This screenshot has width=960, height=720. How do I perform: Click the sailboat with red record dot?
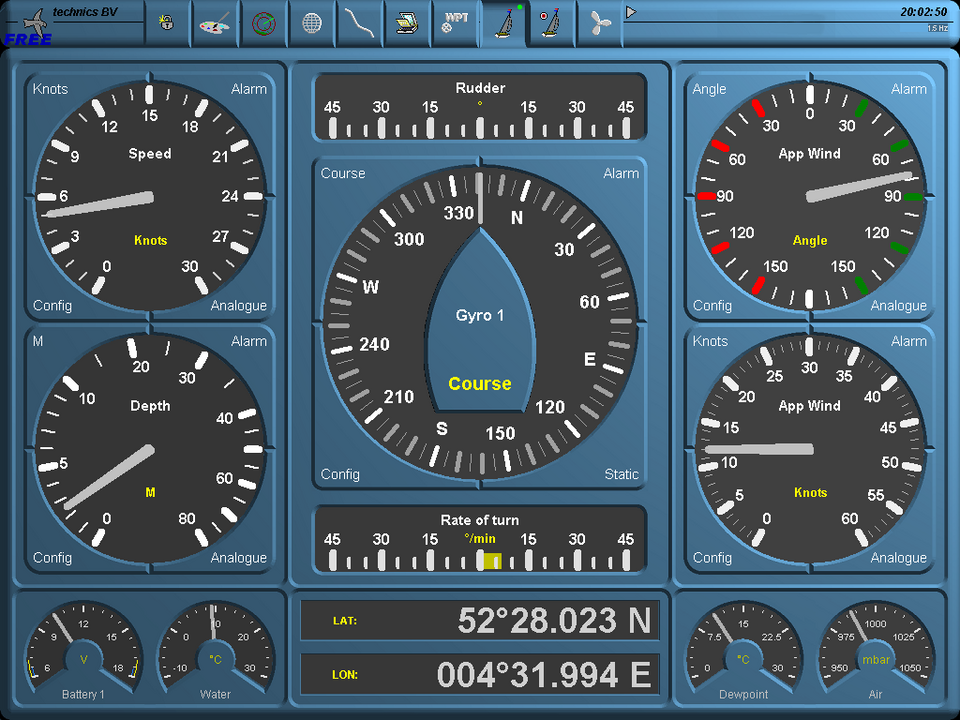550,24
